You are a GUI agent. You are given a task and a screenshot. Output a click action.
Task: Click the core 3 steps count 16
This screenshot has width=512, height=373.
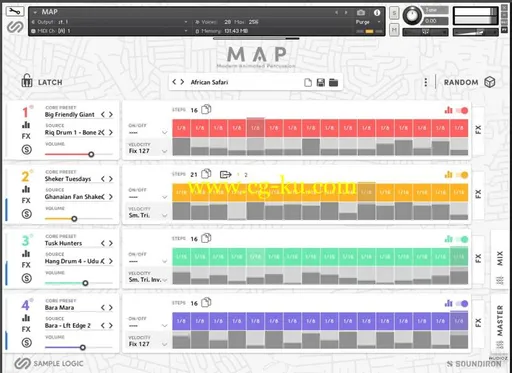194,239
